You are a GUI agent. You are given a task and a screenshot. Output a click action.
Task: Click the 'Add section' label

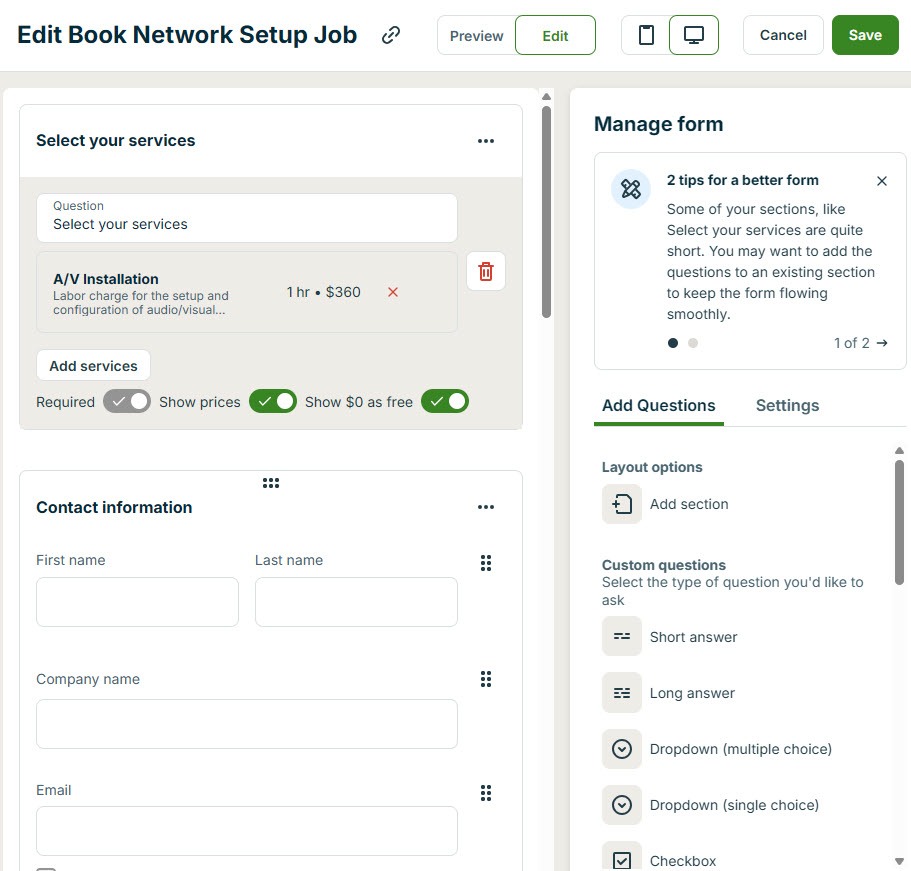point(688,504)
